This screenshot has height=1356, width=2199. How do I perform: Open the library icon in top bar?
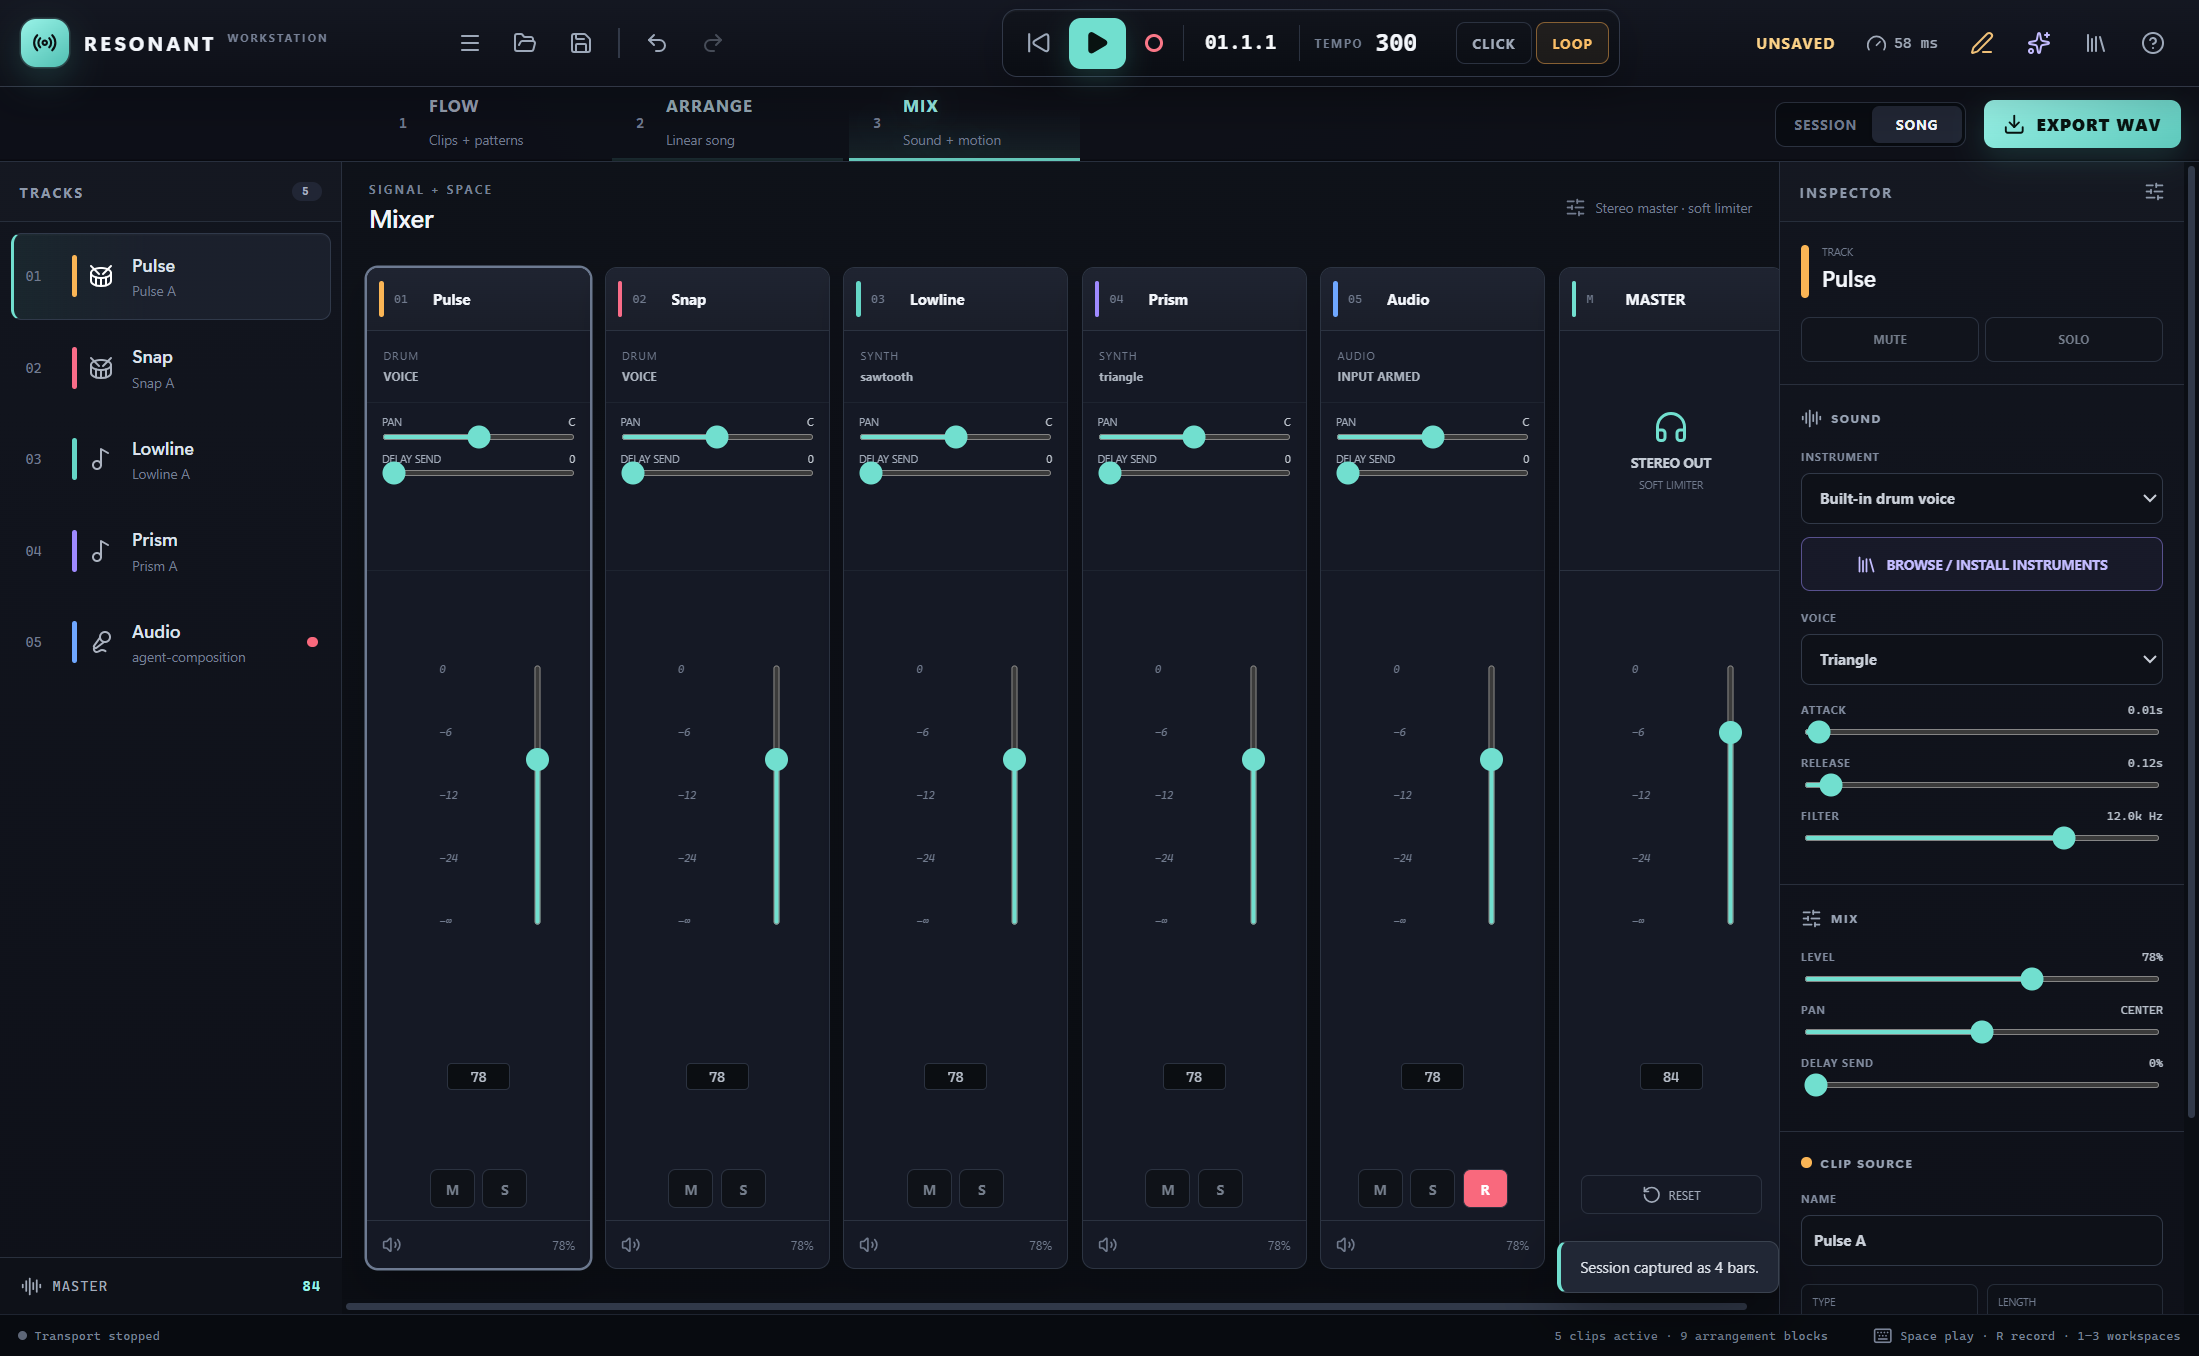pos(2096,43)
